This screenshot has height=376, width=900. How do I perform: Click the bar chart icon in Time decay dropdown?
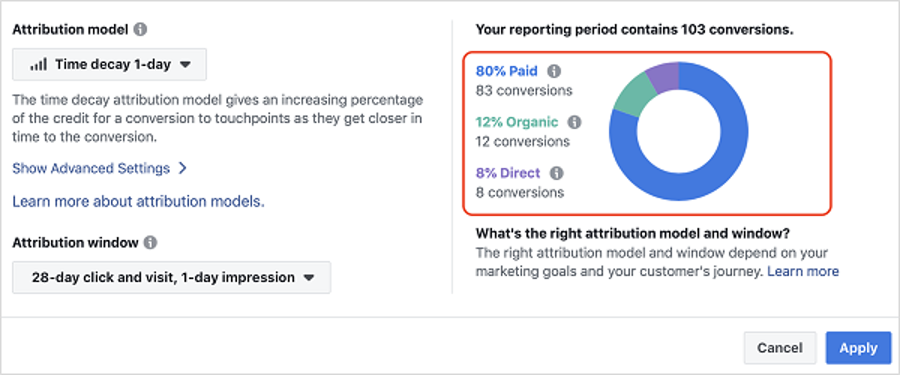pos(38,65)
